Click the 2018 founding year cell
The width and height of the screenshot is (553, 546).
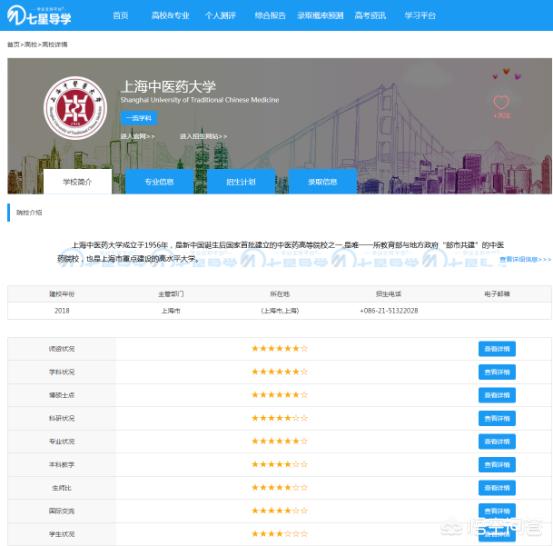pos(62,311)
